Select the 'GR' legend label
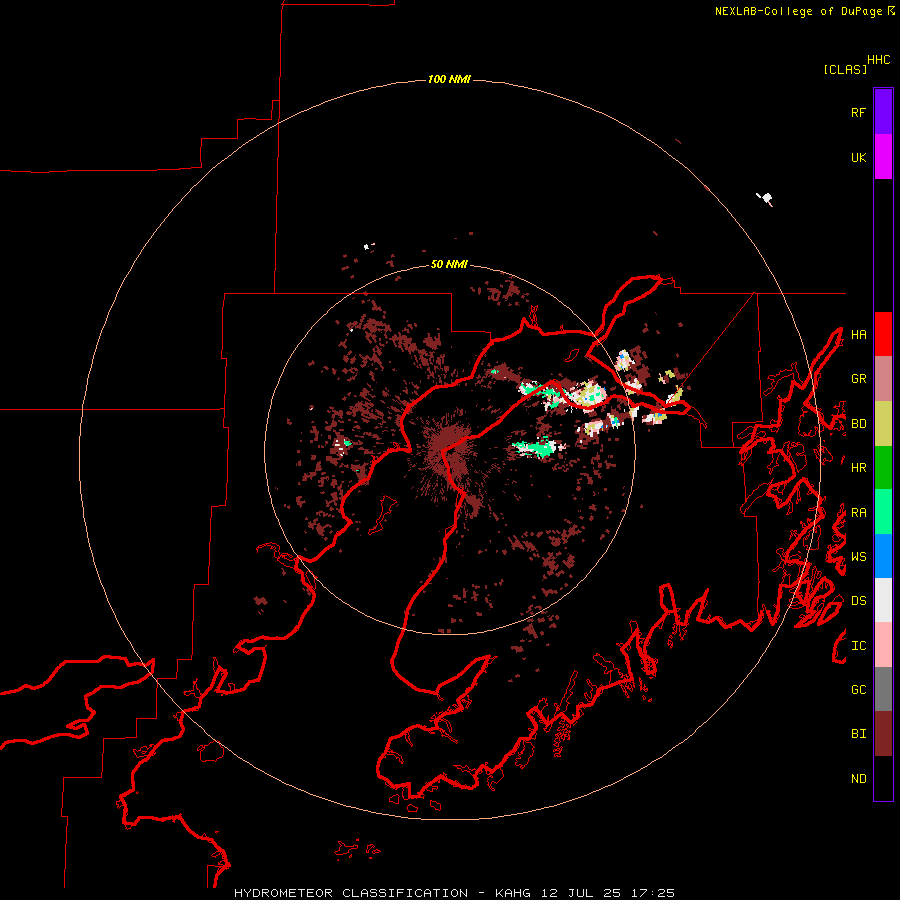This screenshot has width=900, height=900. pyautogui.click(x=858, y=379)
